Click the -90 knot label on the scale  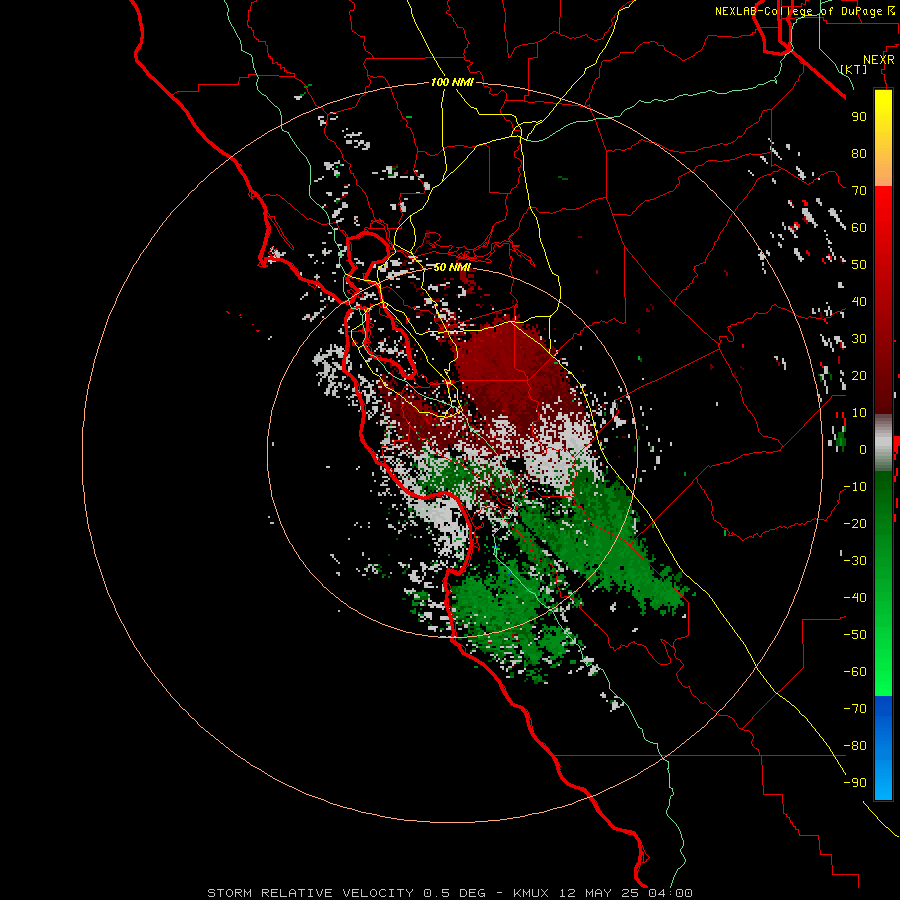tap(855, 783)
